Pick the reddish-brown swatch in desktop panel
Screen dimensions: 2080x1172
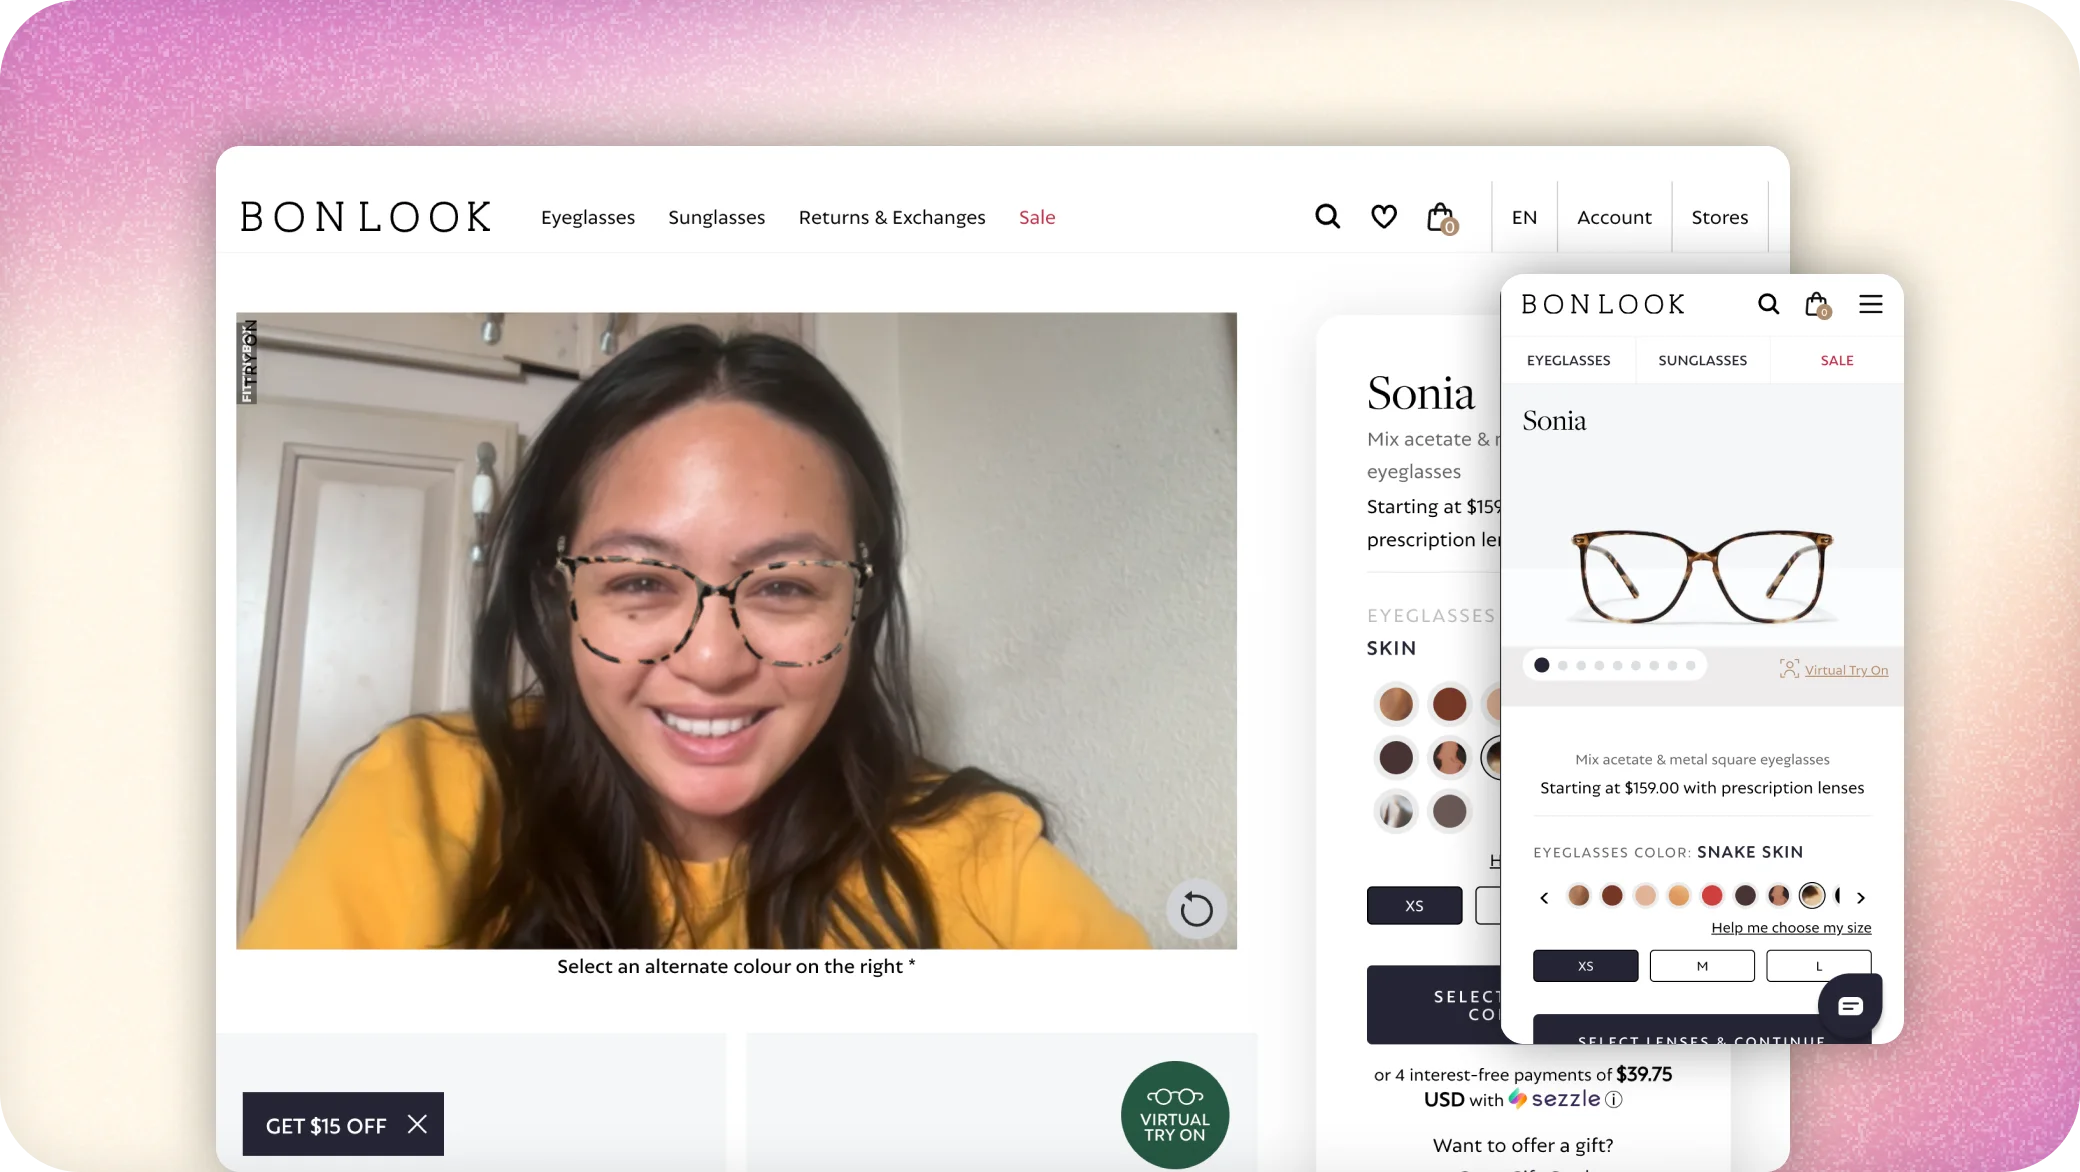[1449, 704]
